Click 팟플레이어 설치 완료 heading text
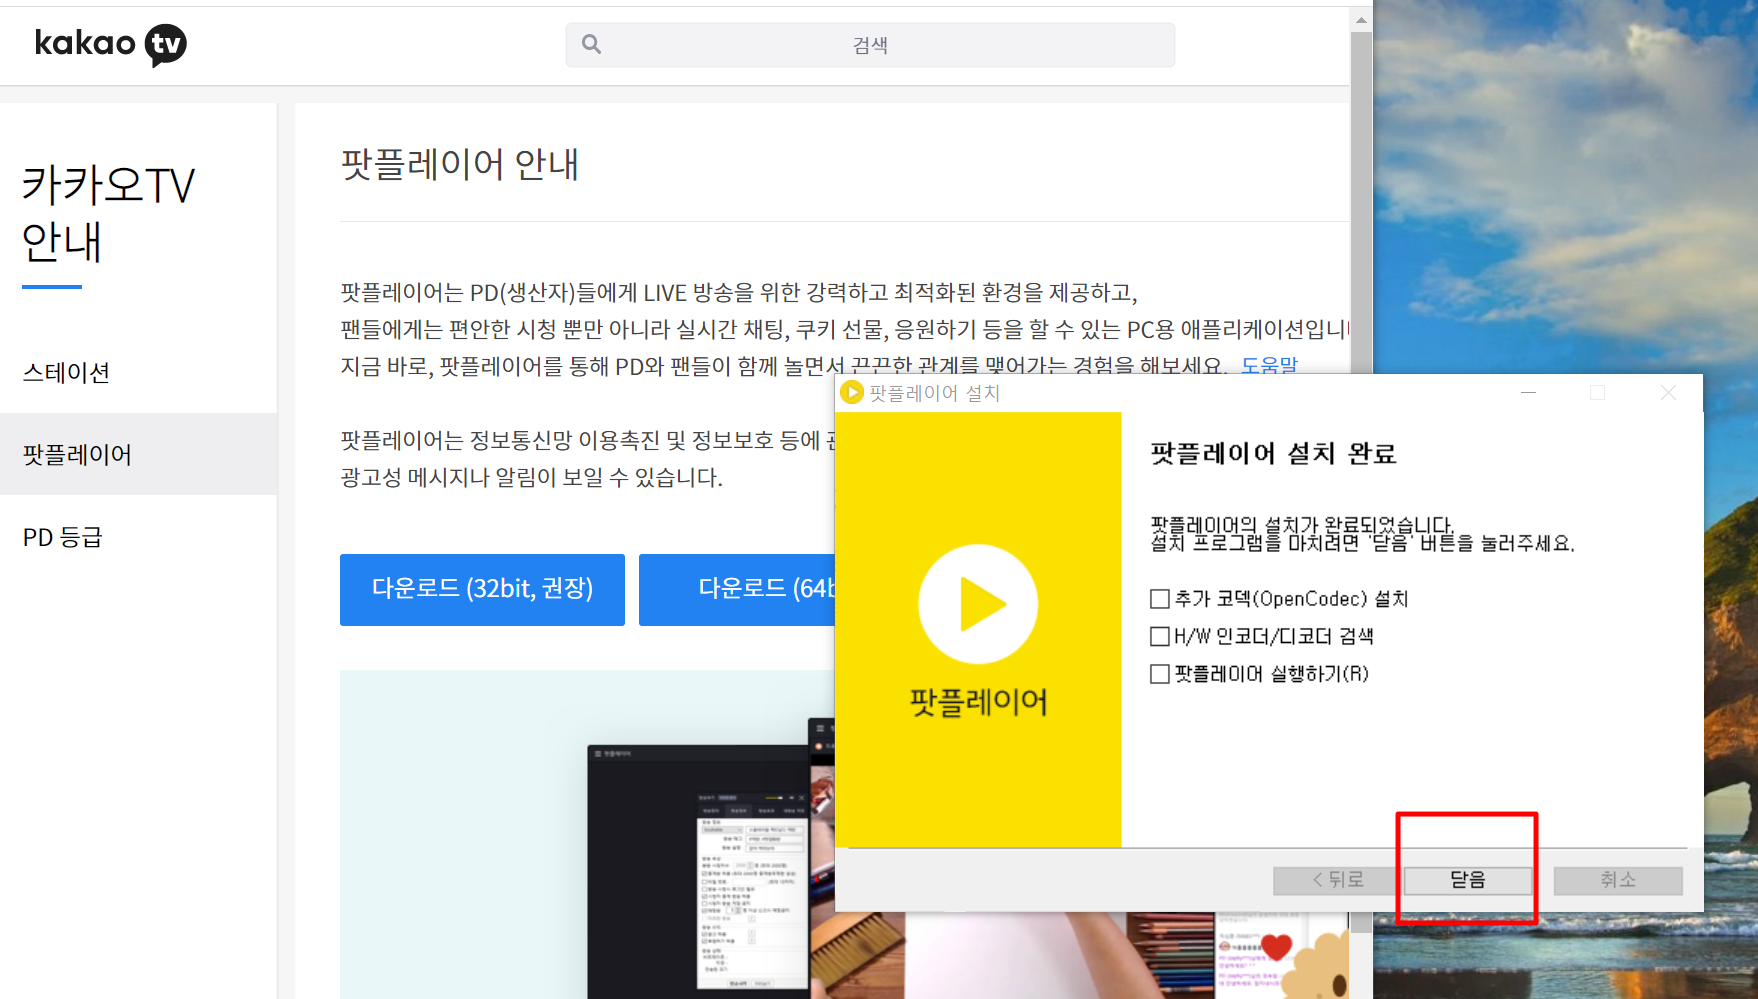Viewport: 1758px width, 999px height. tap(1273, 454)
